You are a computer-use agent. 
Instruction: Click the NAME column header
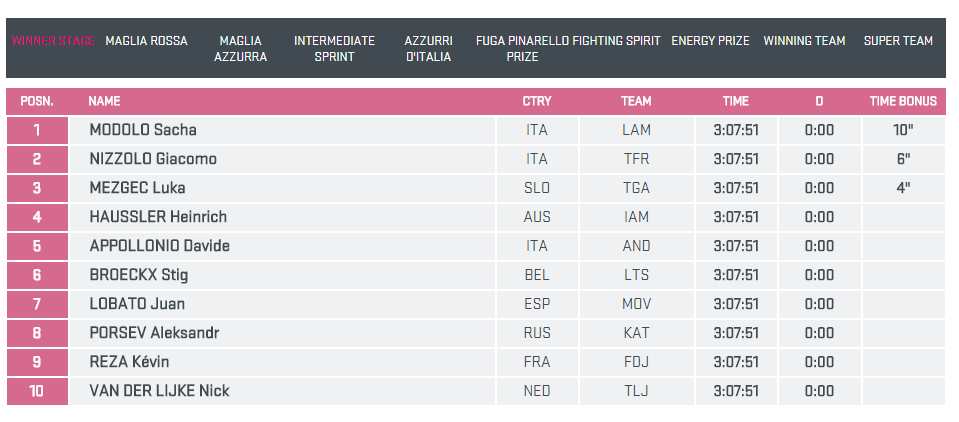(104, 101)
